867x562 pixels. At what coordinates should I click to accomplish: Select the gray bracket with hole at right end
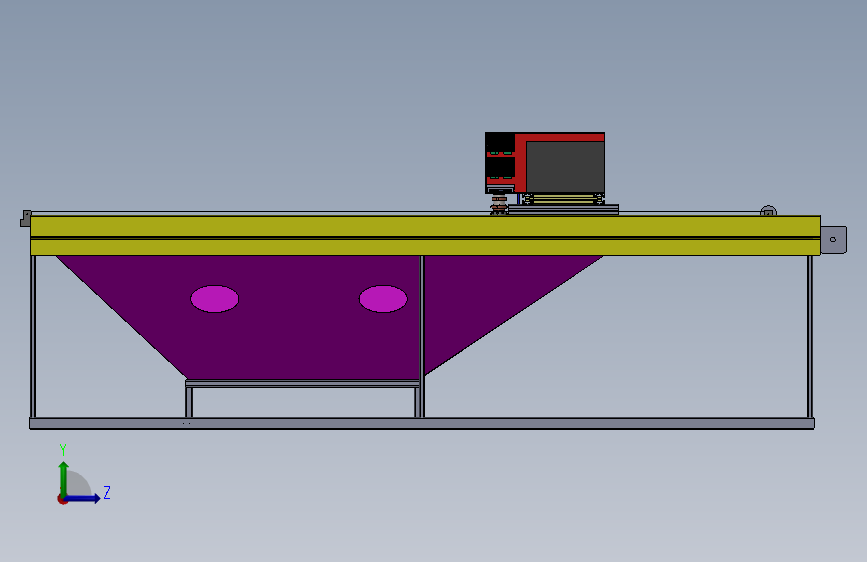[x=833, y=240]
